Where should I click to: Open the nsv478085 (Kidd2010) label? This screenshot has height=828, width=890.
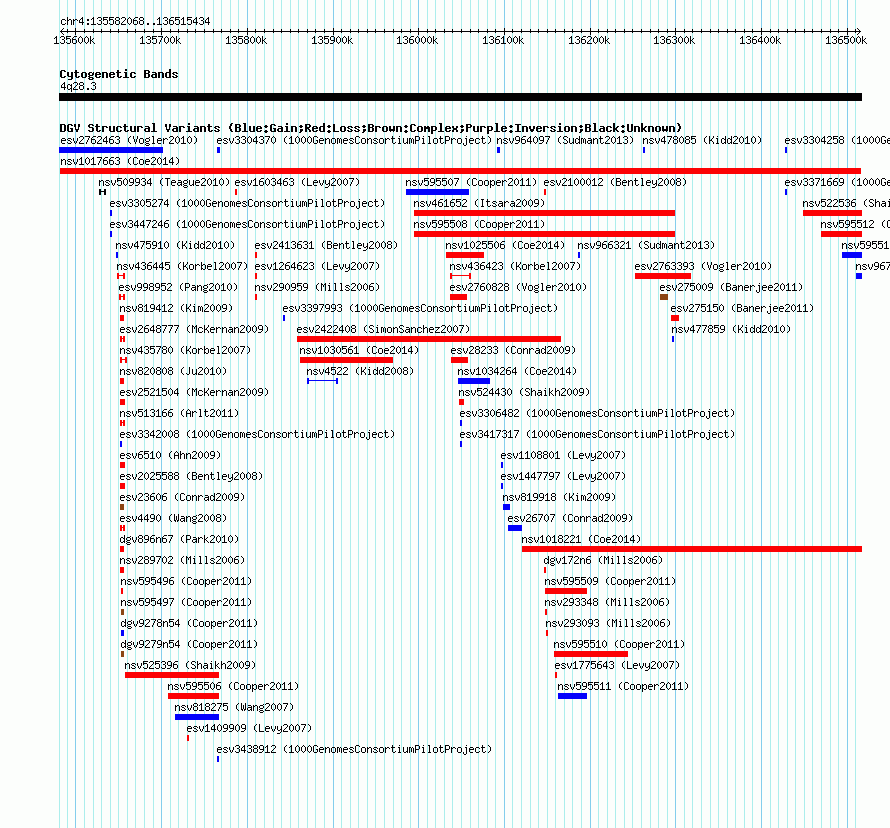(x=702, y=140)
